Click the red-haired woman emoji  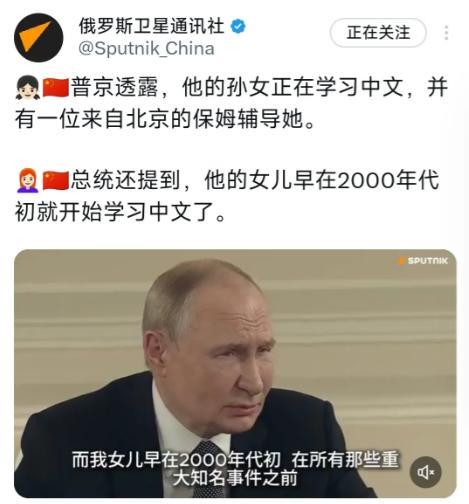28,180
